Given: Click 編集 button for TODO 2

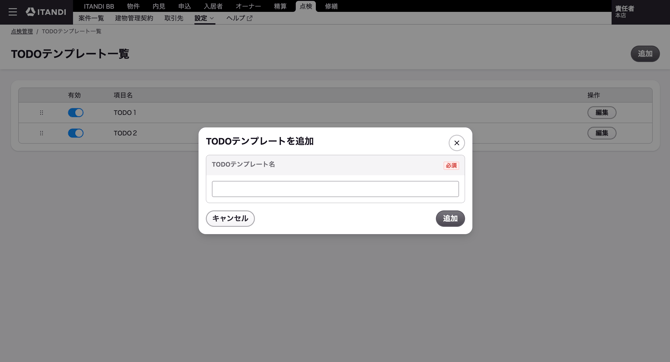Looking at the screenshot, I should coord(602,133).
